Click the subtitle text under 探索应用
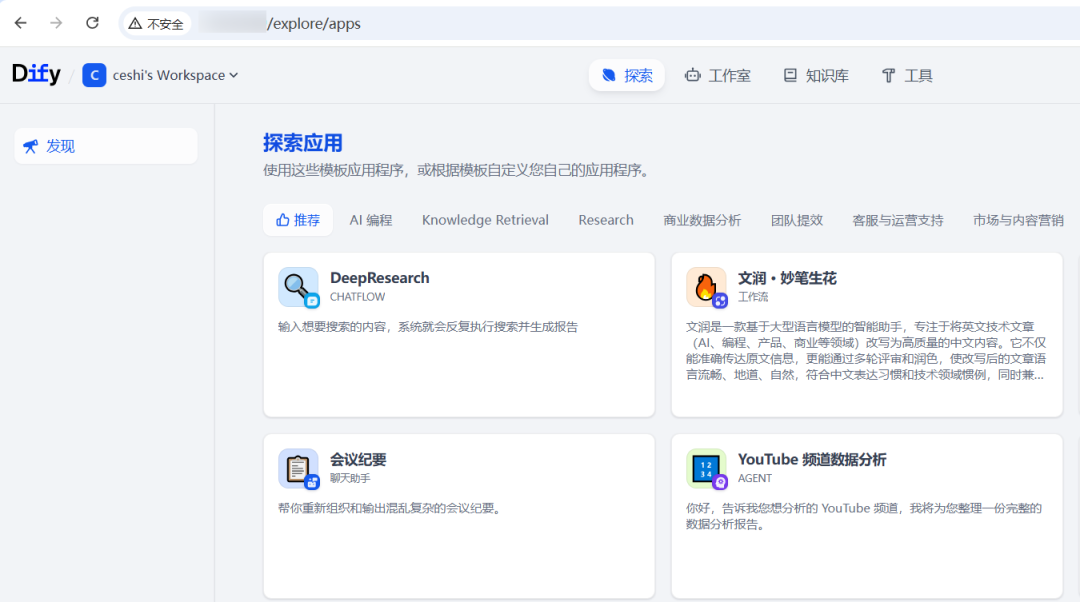This screenshot has width=1080, height=602. pos(456,171)
